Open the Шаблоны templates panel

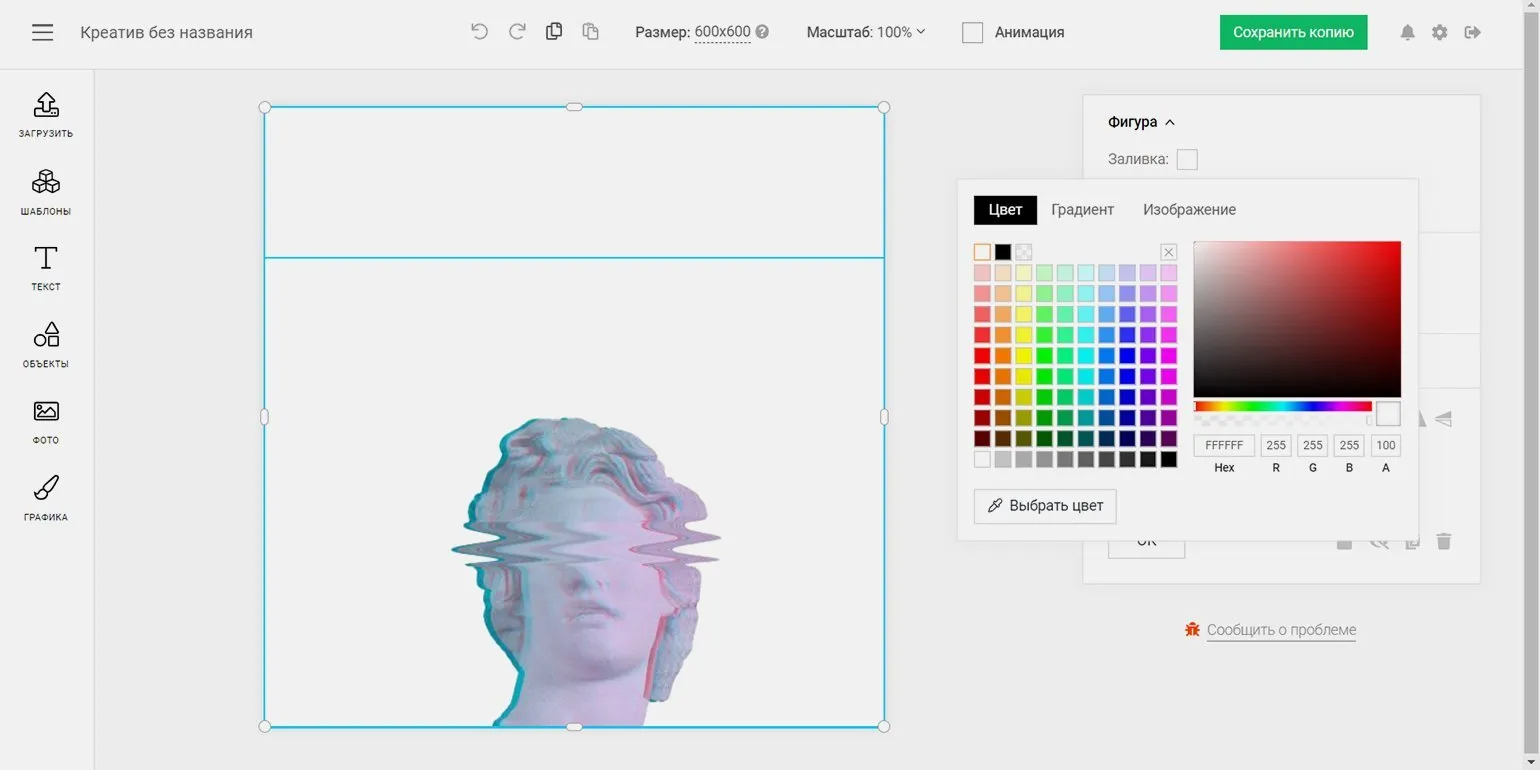tap(46, 192)
